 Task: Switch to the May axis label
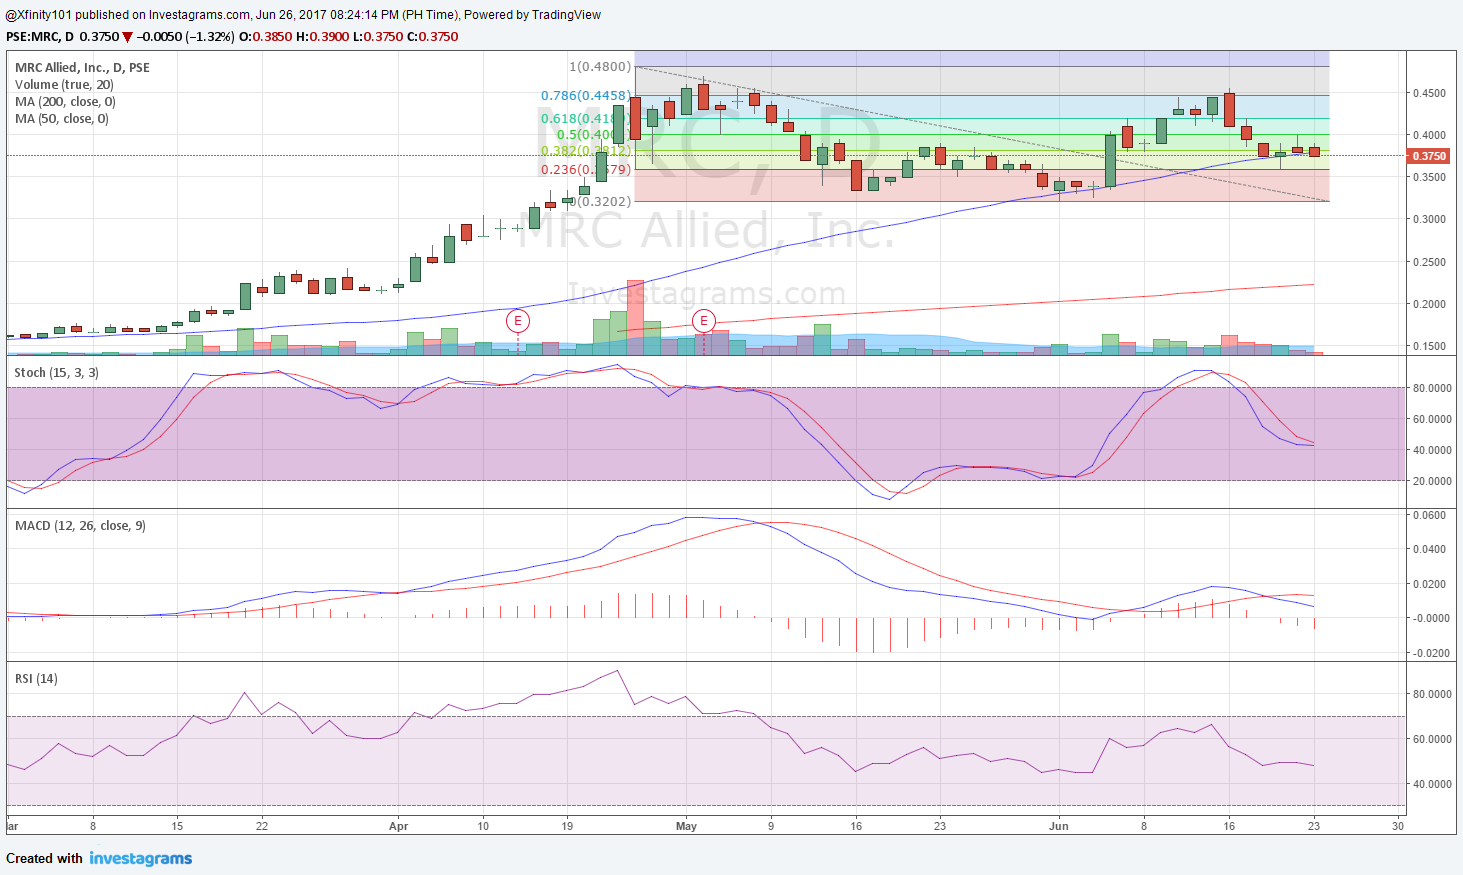pyautogui.click(x=686, y=827)
